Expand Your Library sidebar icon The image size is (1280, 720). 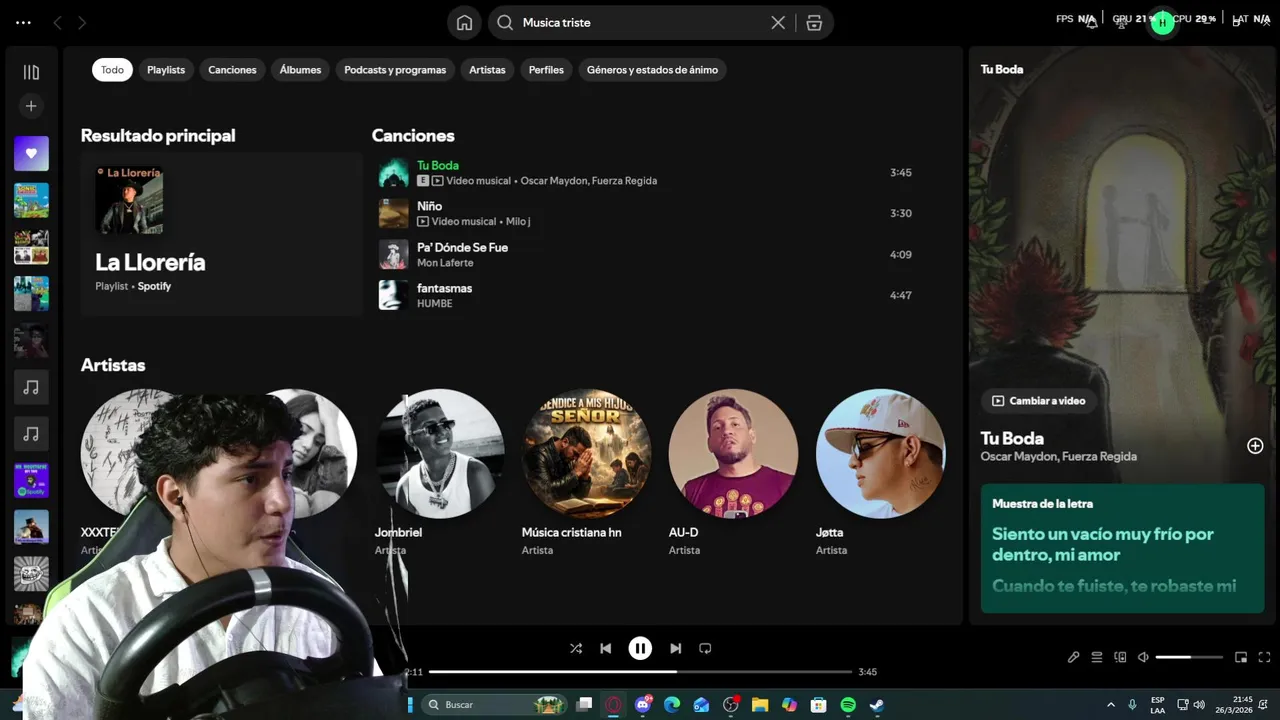[31, 72]
